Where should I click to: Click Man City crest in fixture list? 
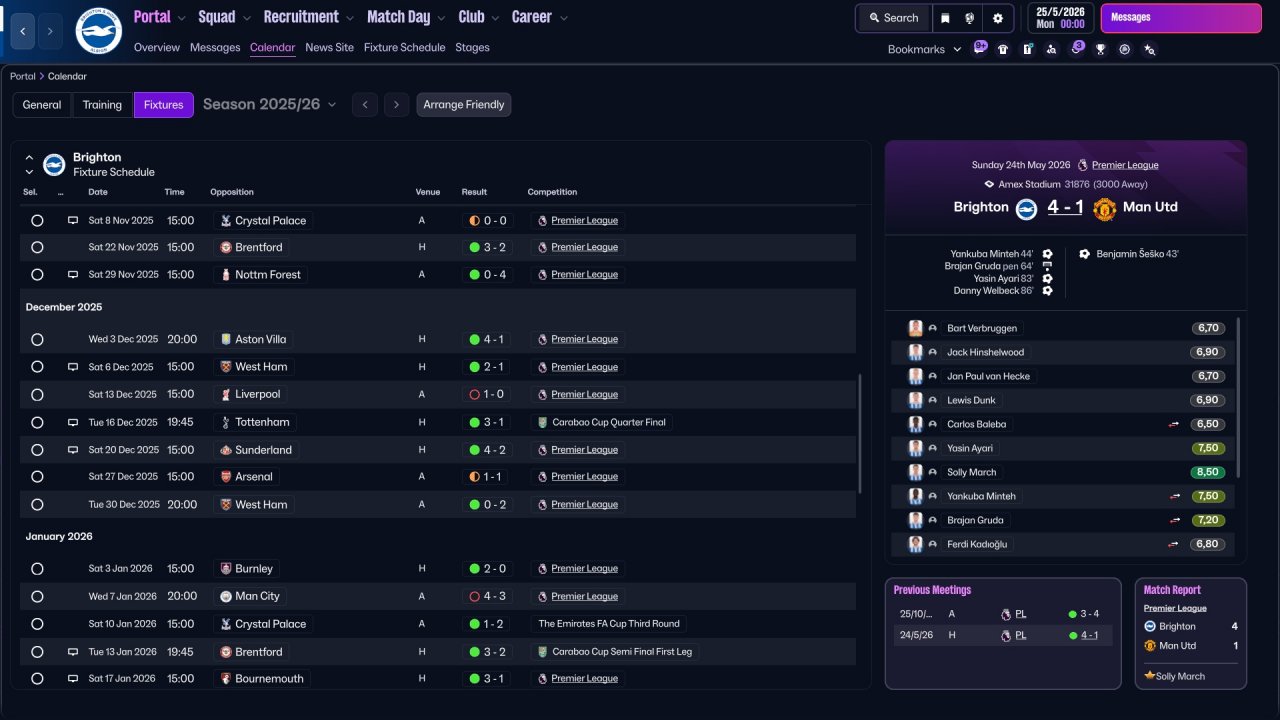(226, 596)
